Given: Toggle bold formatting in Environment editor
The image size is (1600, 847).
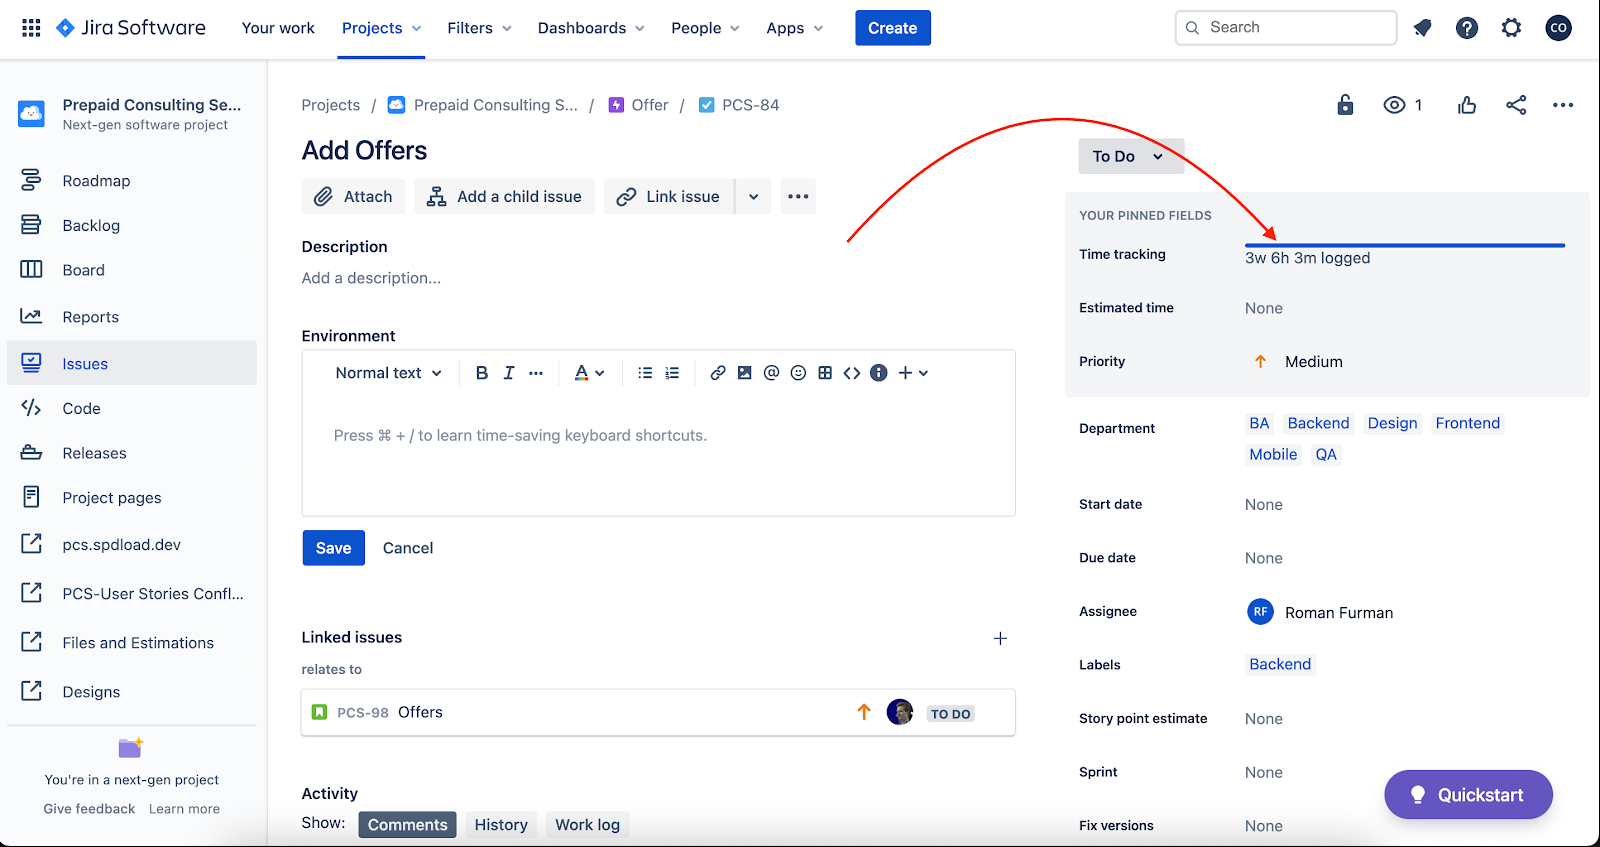Looking at the screenshot, I should point(482,373).
